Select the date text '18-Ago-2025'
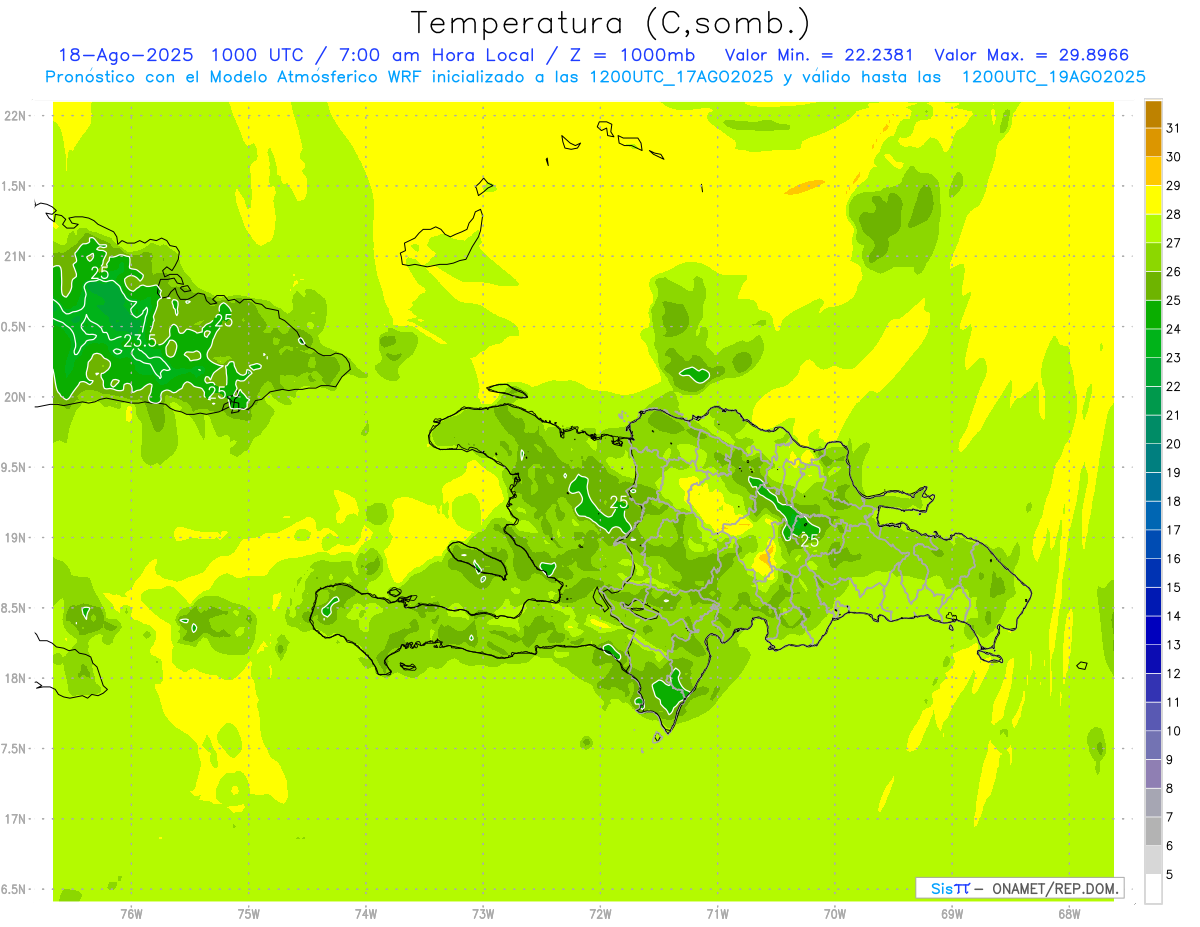Viewport: 1200px width, 927px height. point(125,55)
